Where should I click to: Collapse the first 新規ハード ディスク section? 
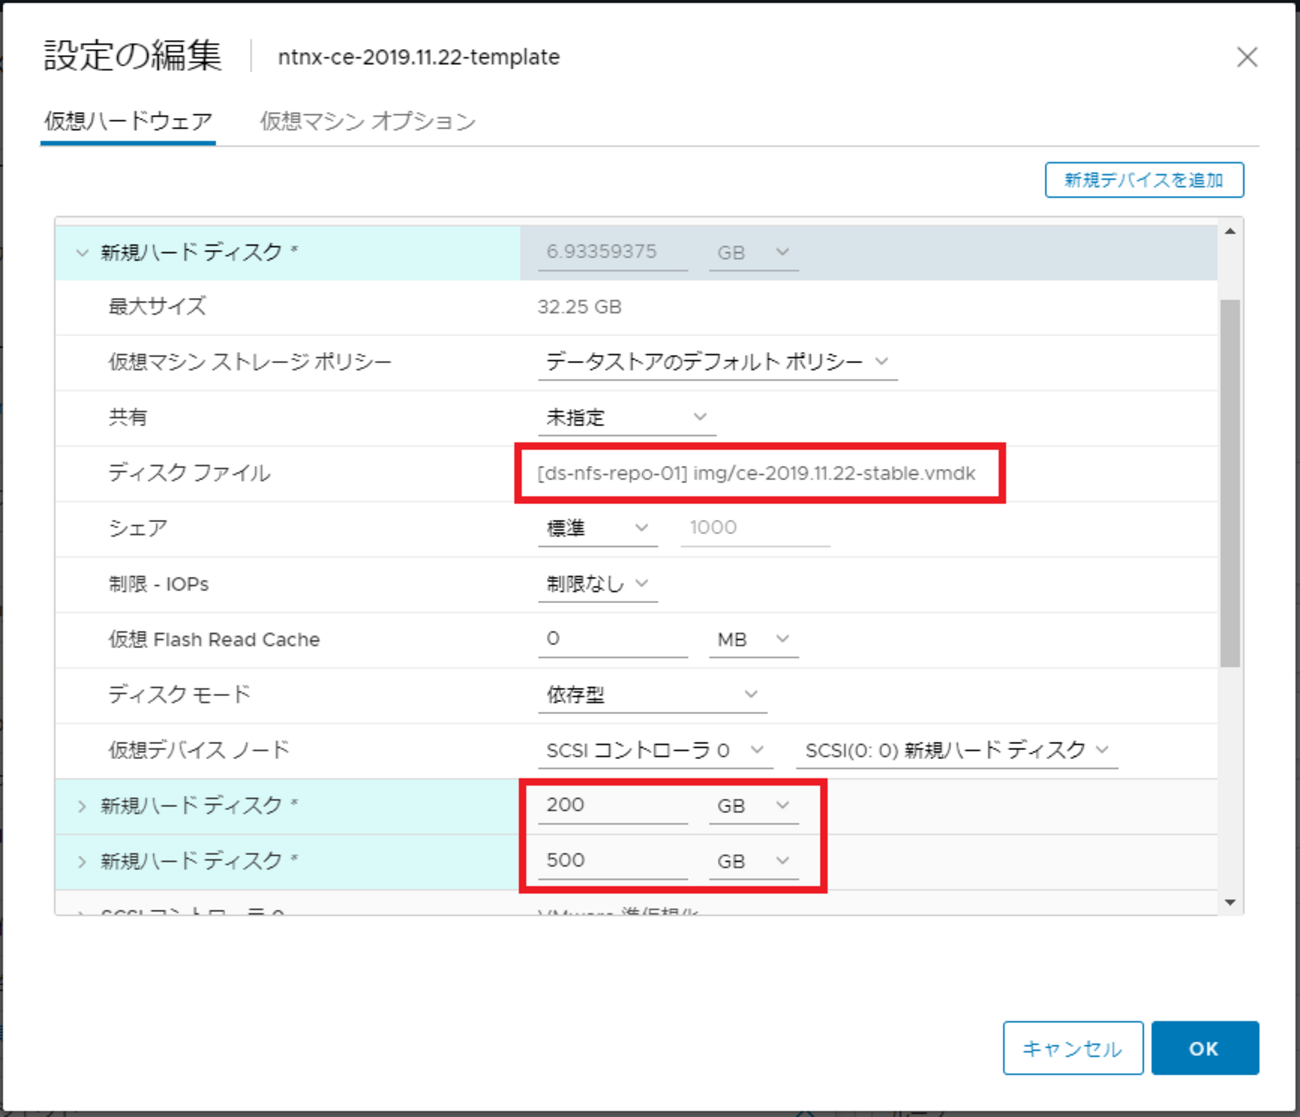pyautogui.click(x=82, y=253)
